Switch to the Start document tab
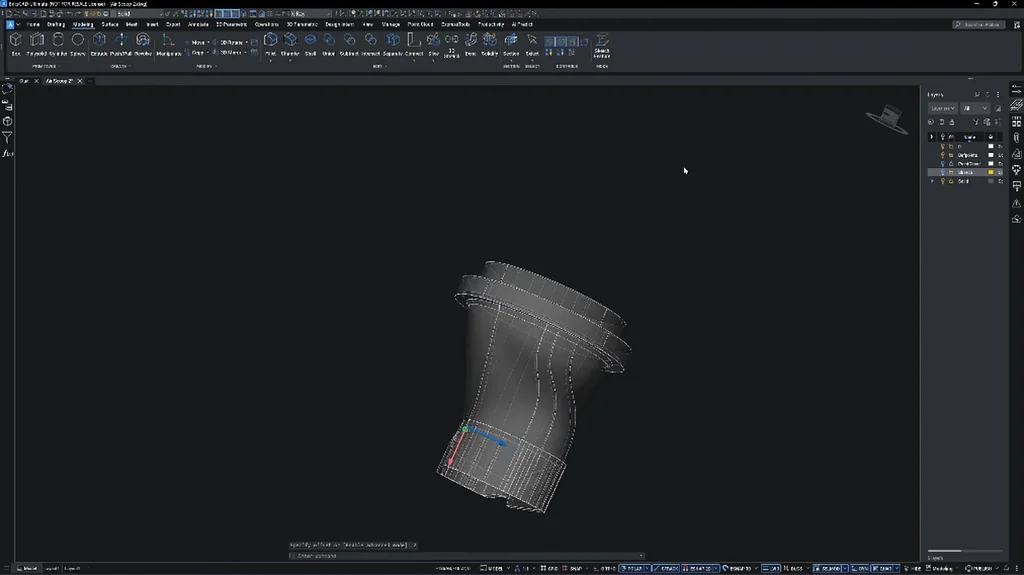 click(x=24, y=81)
